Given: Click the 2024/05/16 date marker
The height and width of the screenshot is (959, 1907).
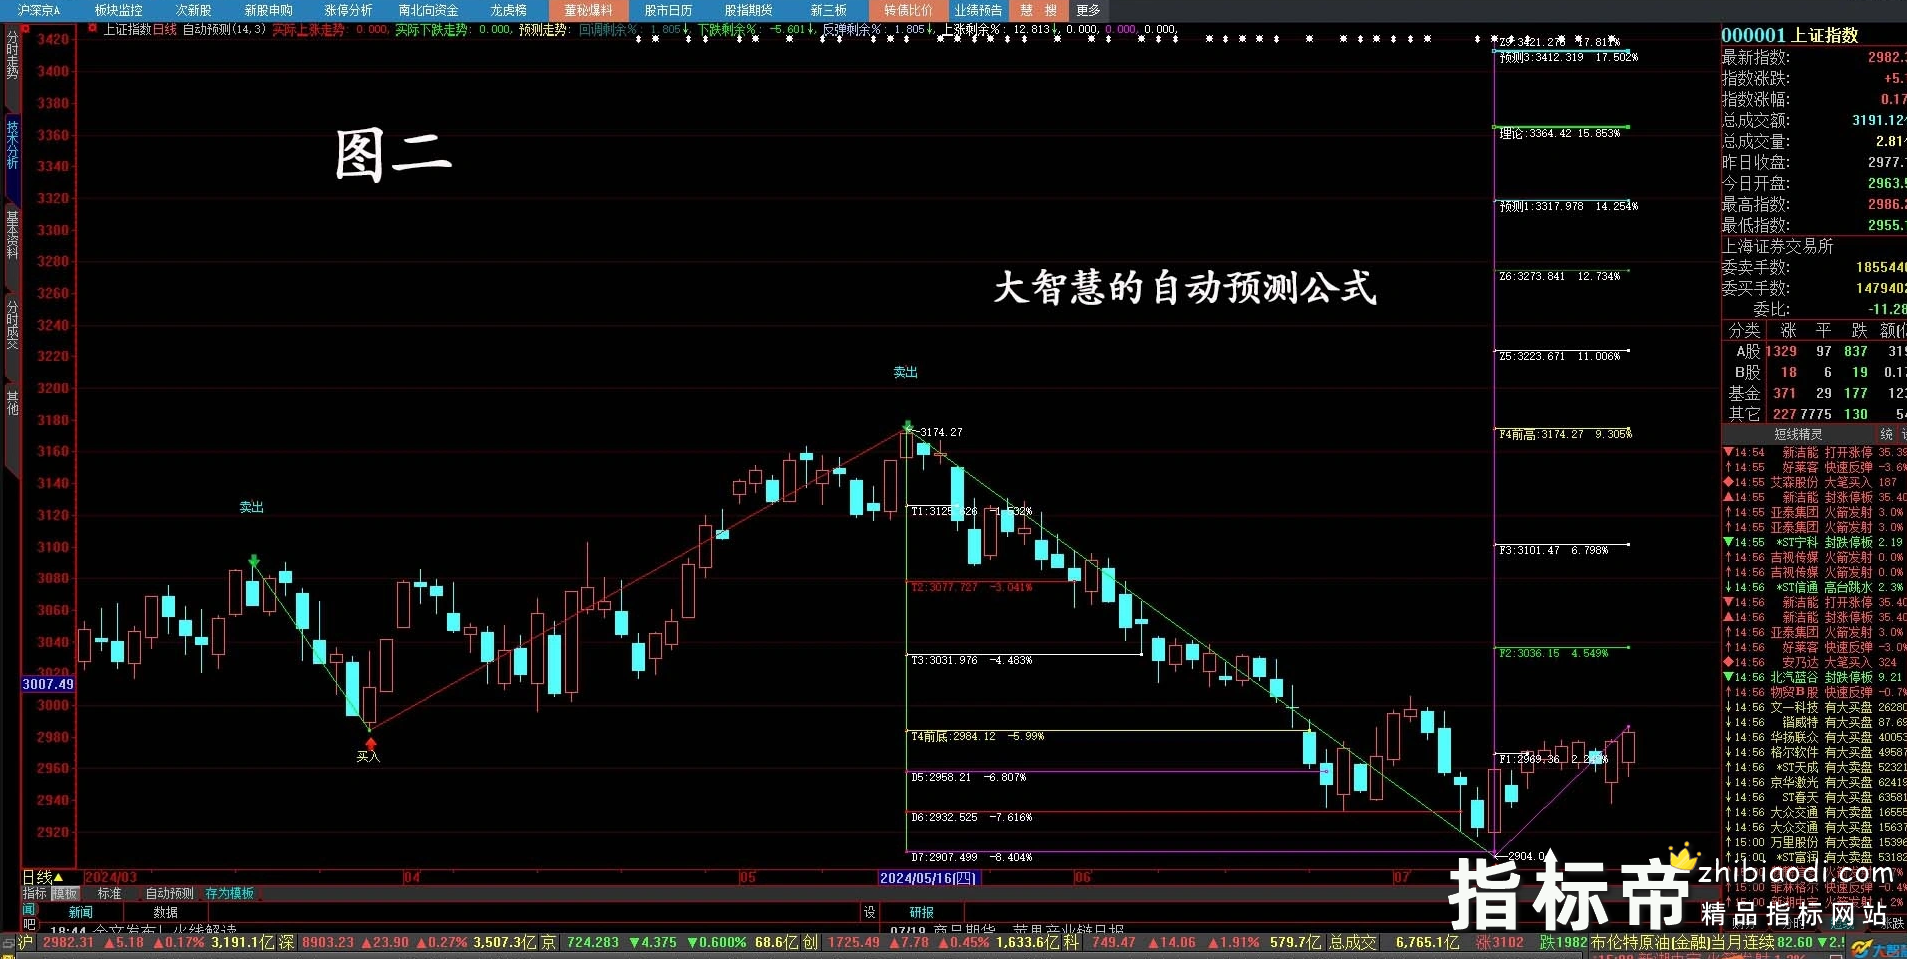Looking at the screenshot, I should (928, 878).
